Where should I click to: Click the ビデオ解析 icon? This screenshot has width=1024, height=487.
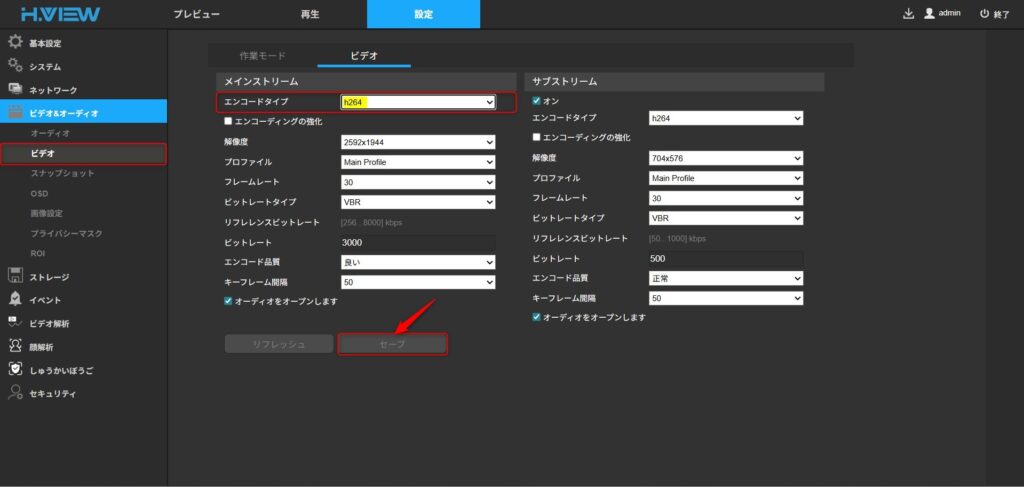pyautogui.click(x=15, y=322)
